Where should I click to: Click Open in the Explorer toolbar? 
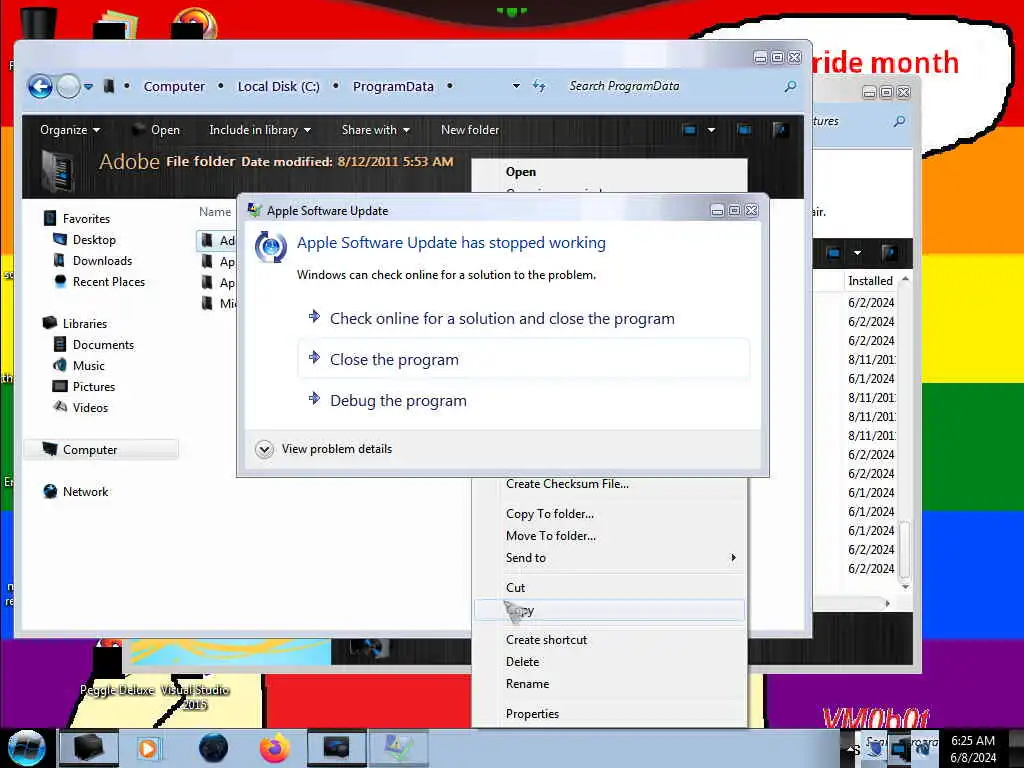click(156, 130)
